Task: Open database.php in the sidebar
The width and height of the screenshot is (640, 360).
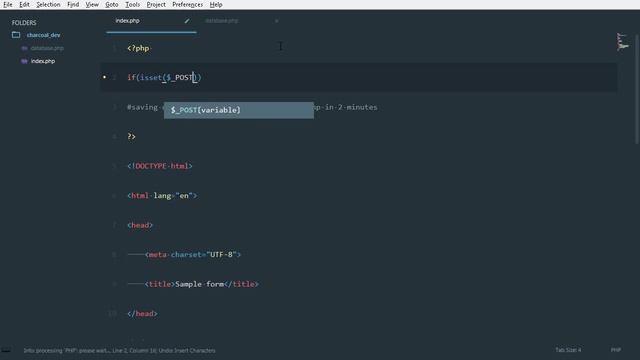Action: coord(47,48)
